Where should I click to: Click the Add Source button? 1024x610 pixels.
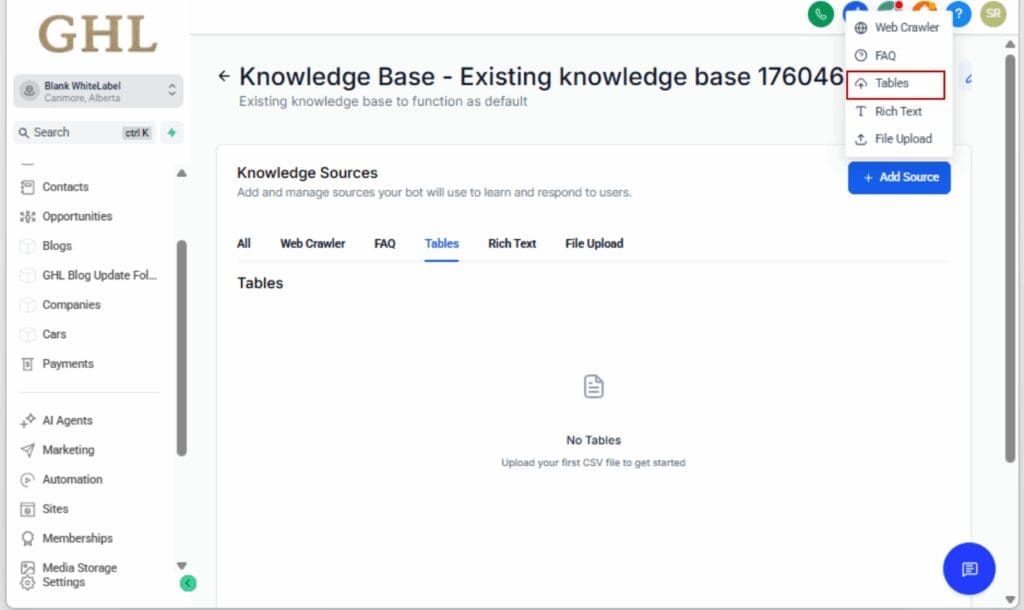(898, 176)
